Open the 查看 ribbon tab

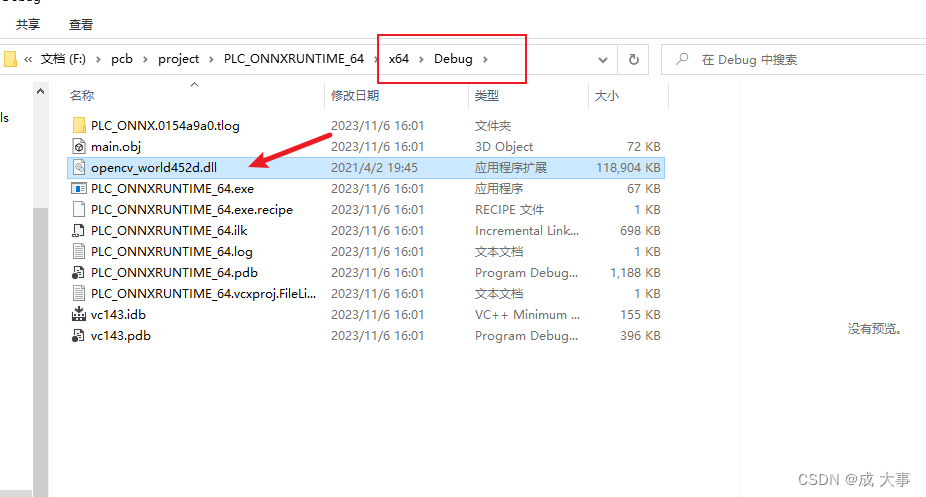click(x=81, y=25)
